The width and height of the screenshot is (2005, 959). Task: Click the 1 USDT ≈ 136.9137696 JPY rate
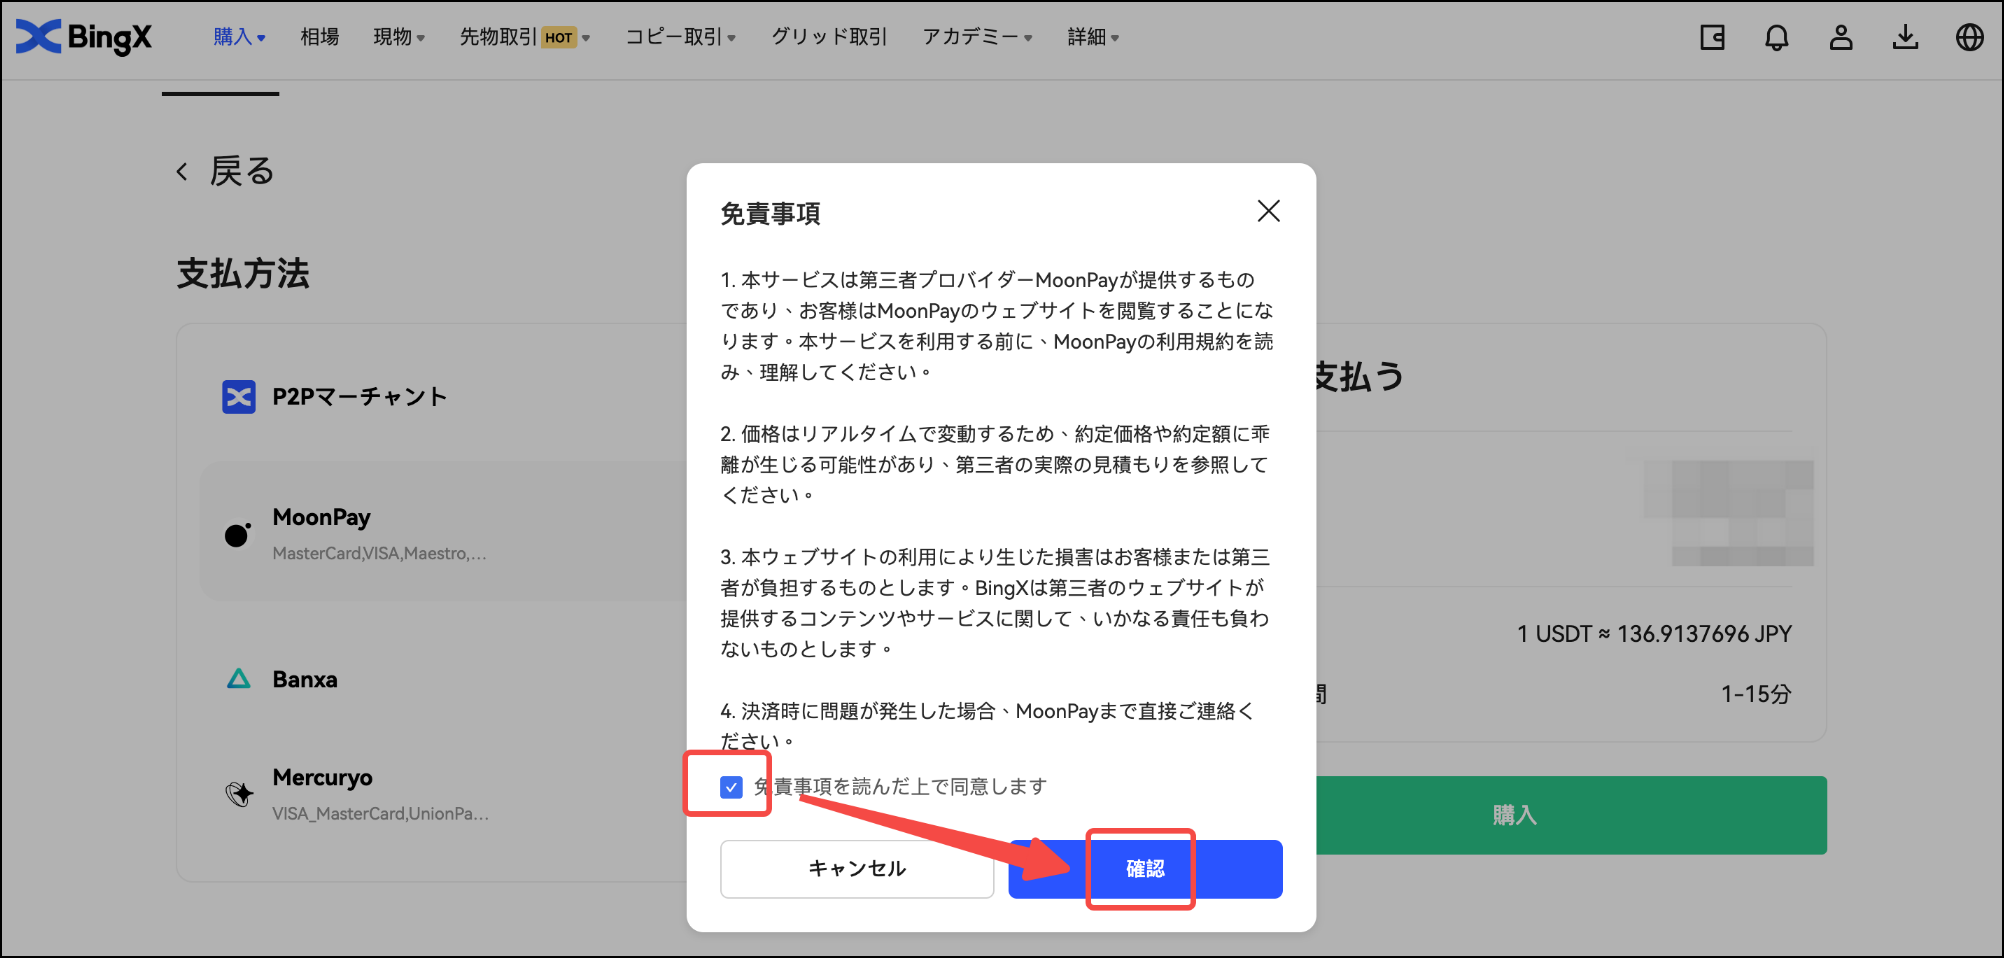click(1654, 634)
